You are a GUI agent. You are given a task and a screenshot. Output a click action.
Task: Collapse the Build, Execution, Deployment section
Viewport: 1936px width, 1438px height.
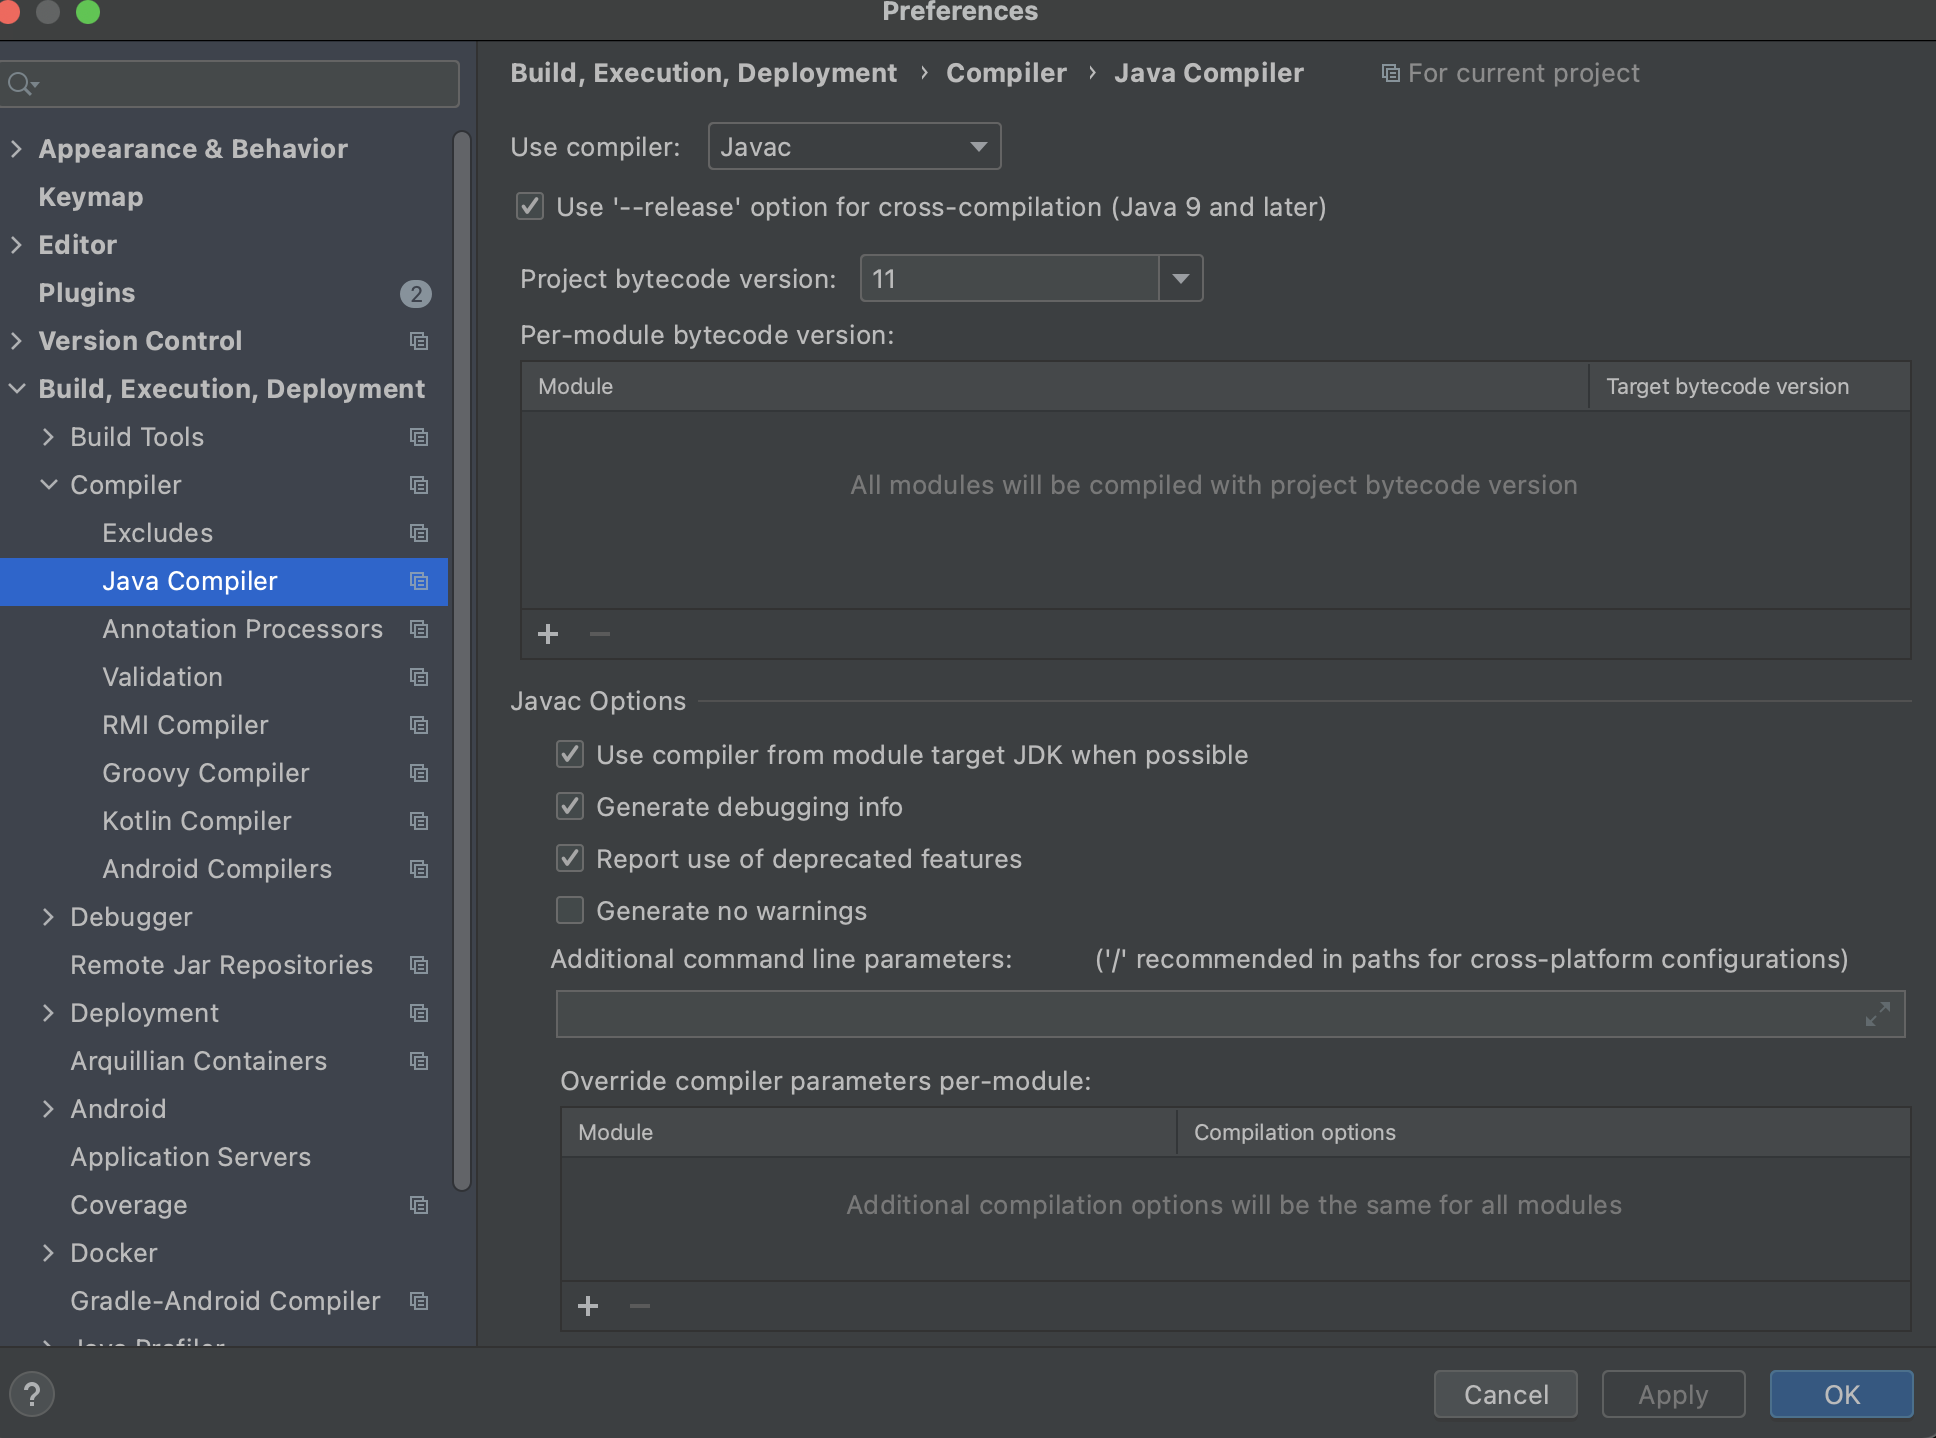17,389
